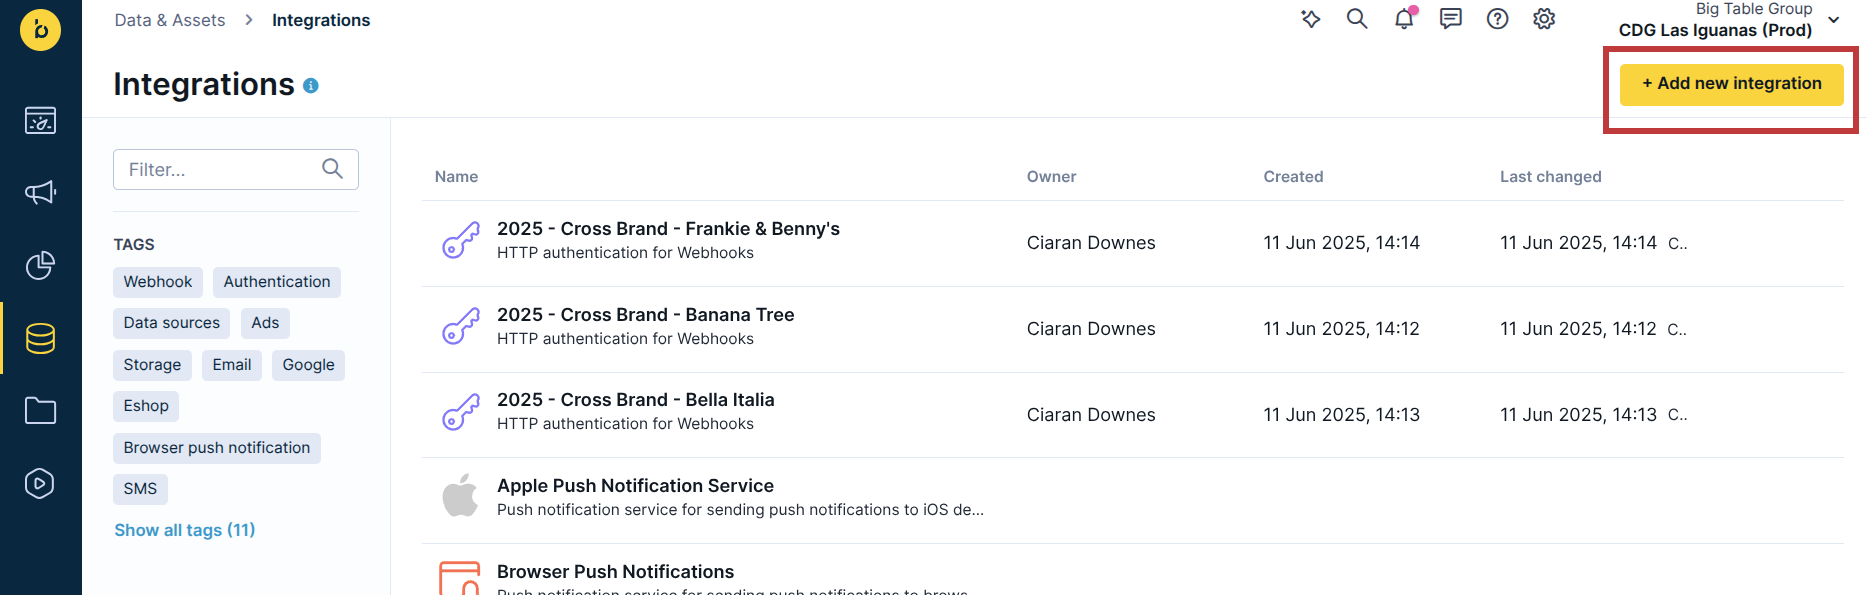Open the Dashboards sidebar icon

(x=40, y=120)
